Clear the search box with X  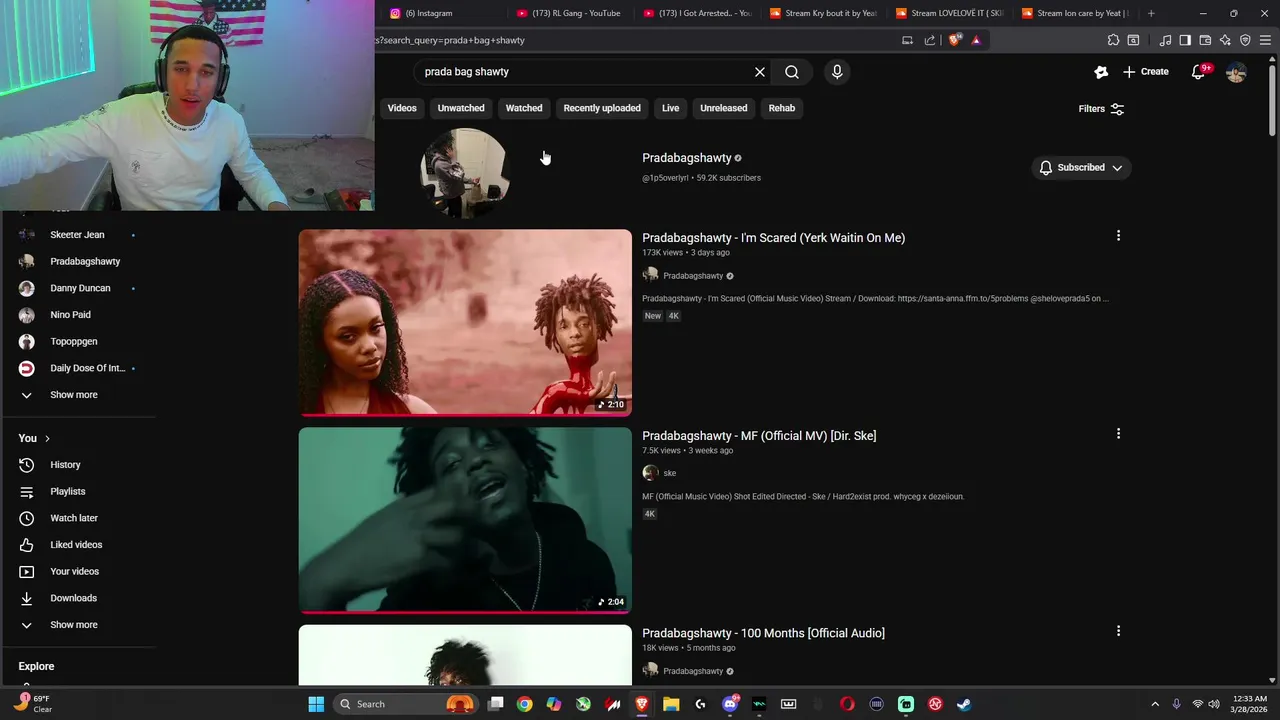point(760,72)
